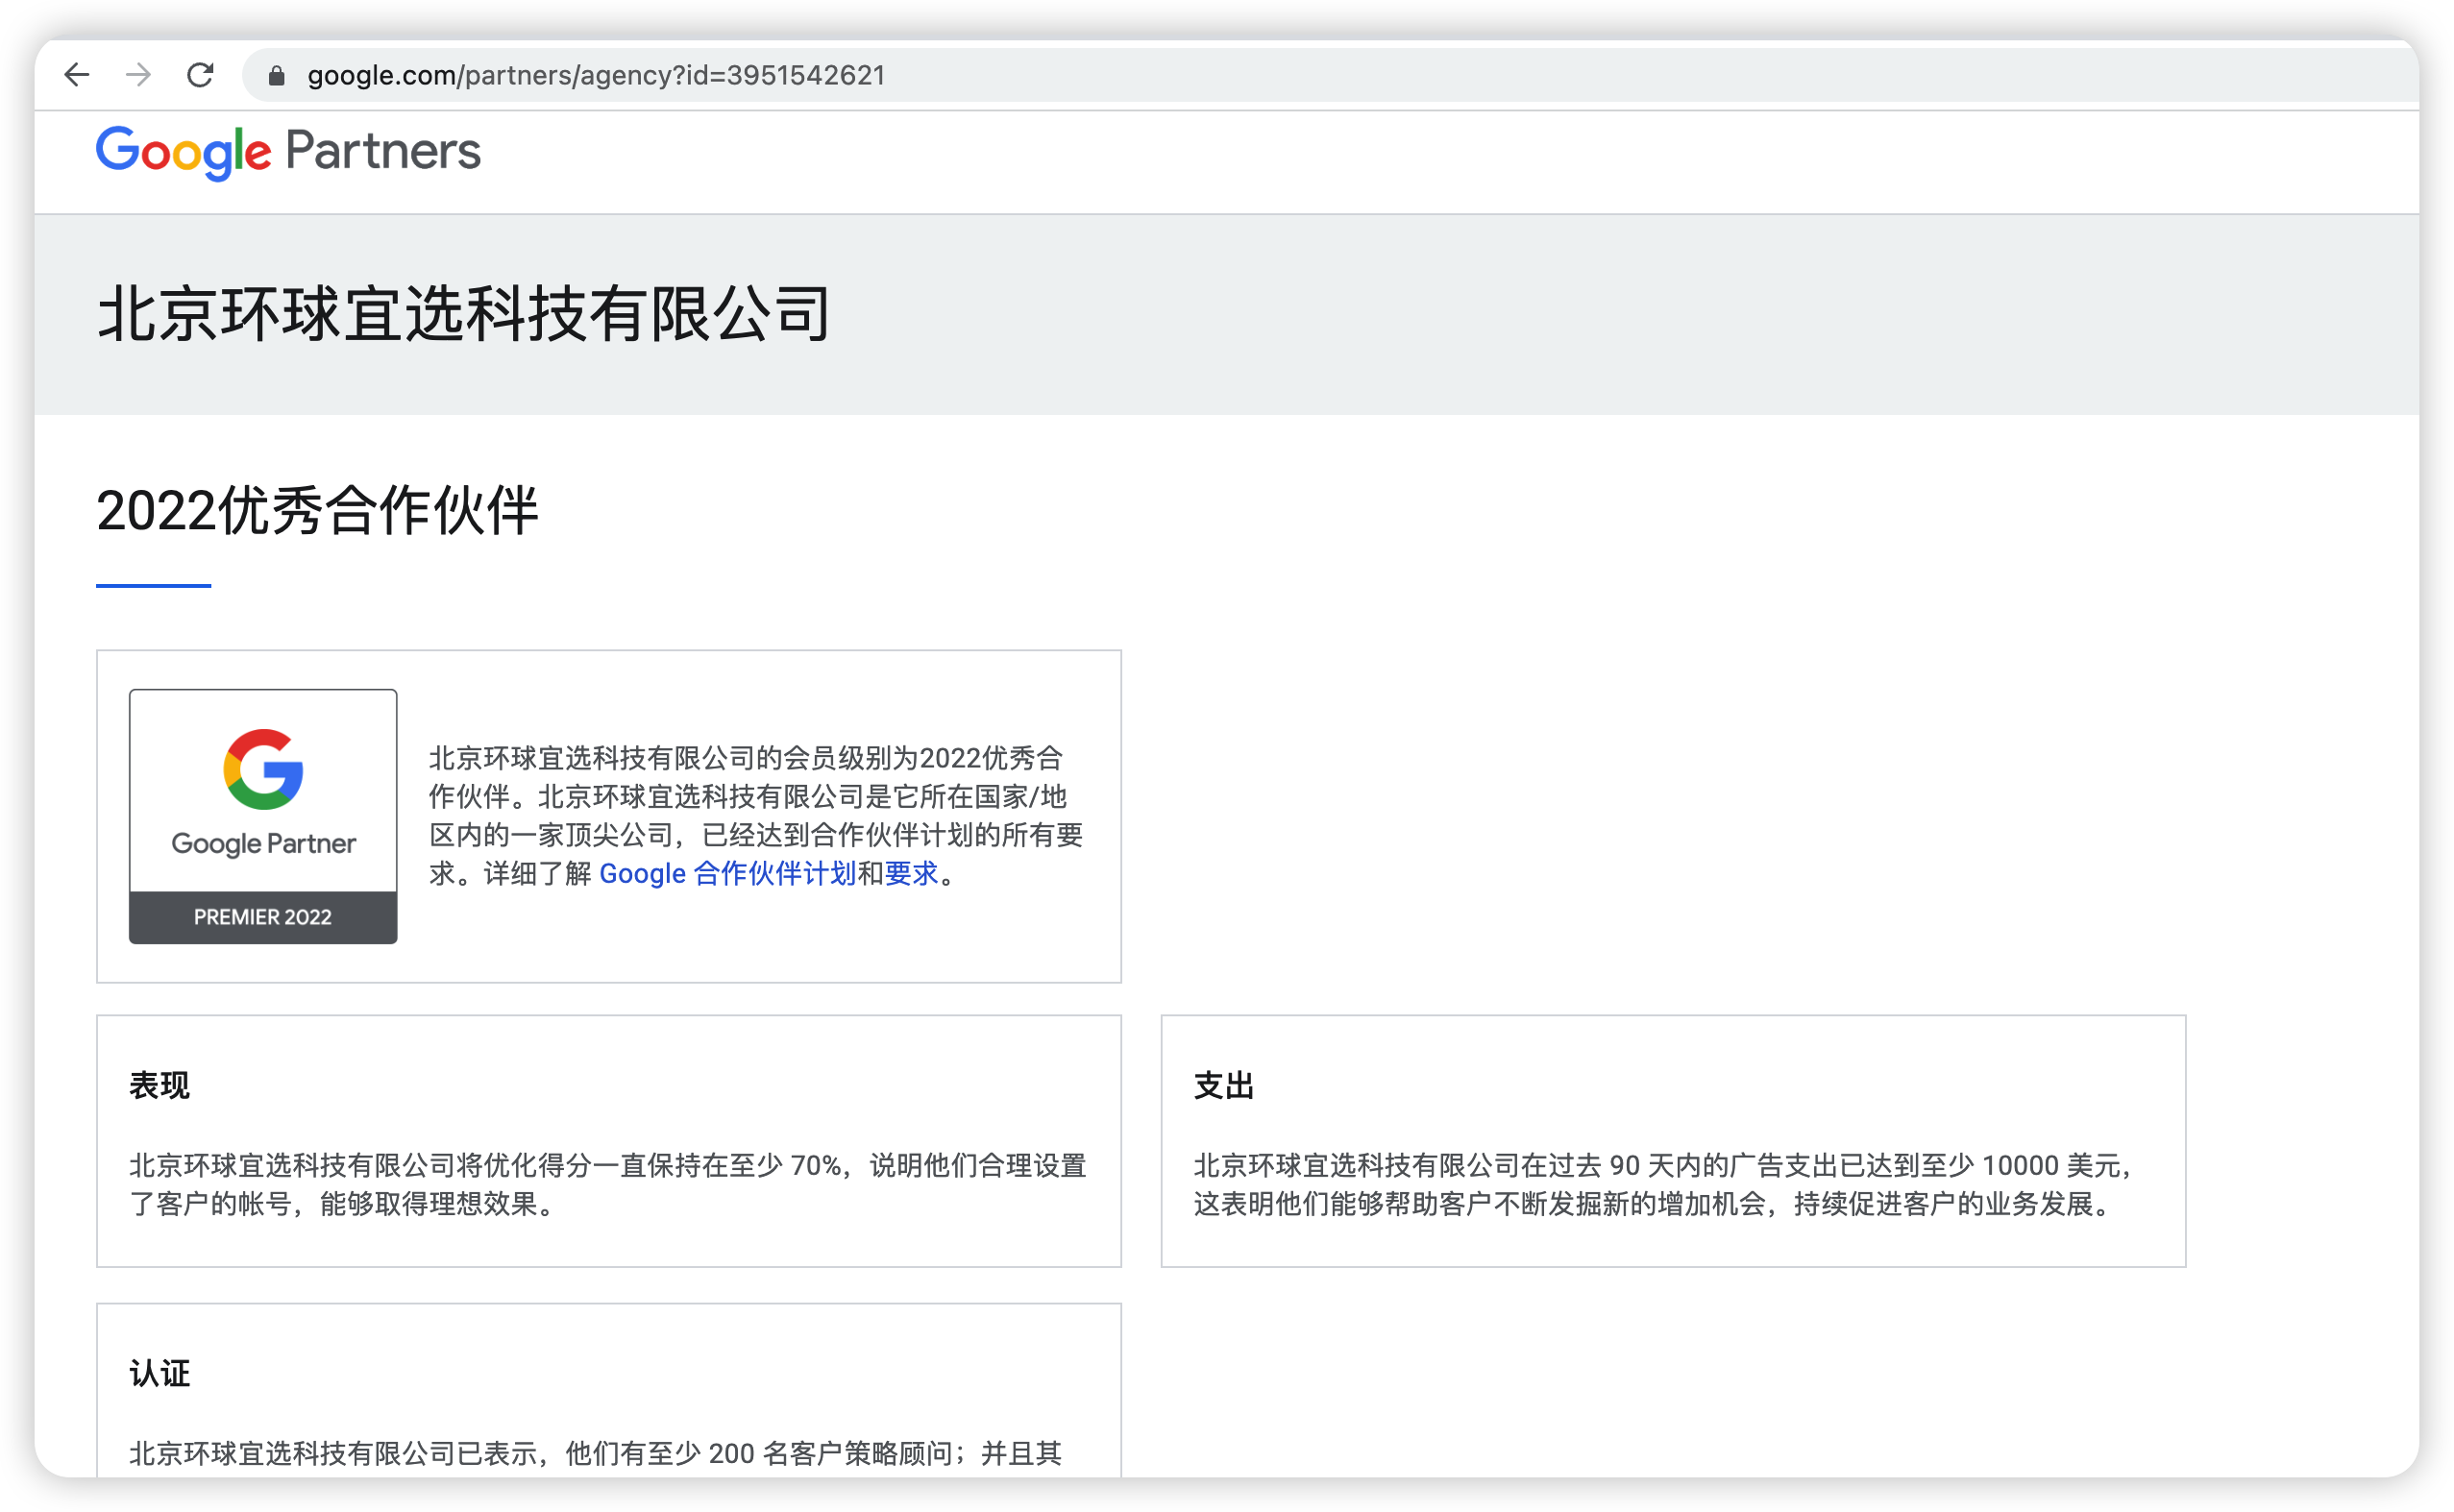Select the URL in the address bar
The height and width of the screenshot is (1512, 2454).
coord(596,76)
